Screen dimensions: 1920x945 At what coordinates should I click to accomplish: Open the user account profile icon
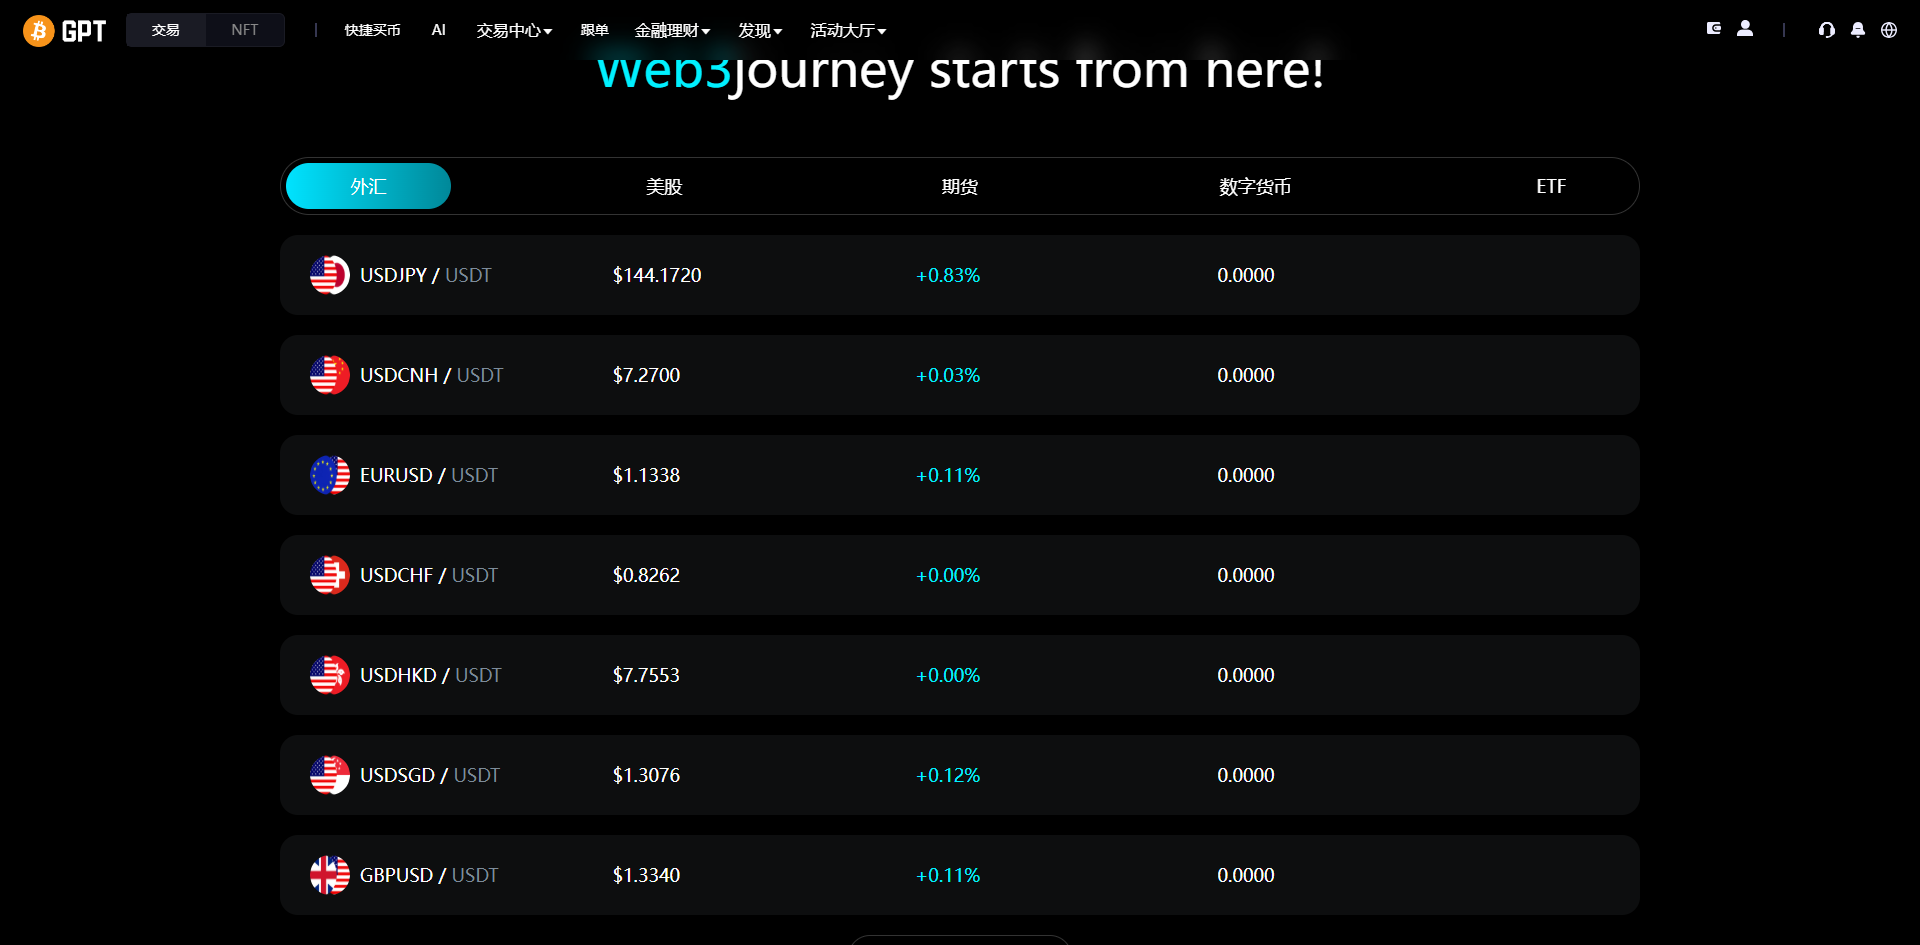(x=1745, y=29)
